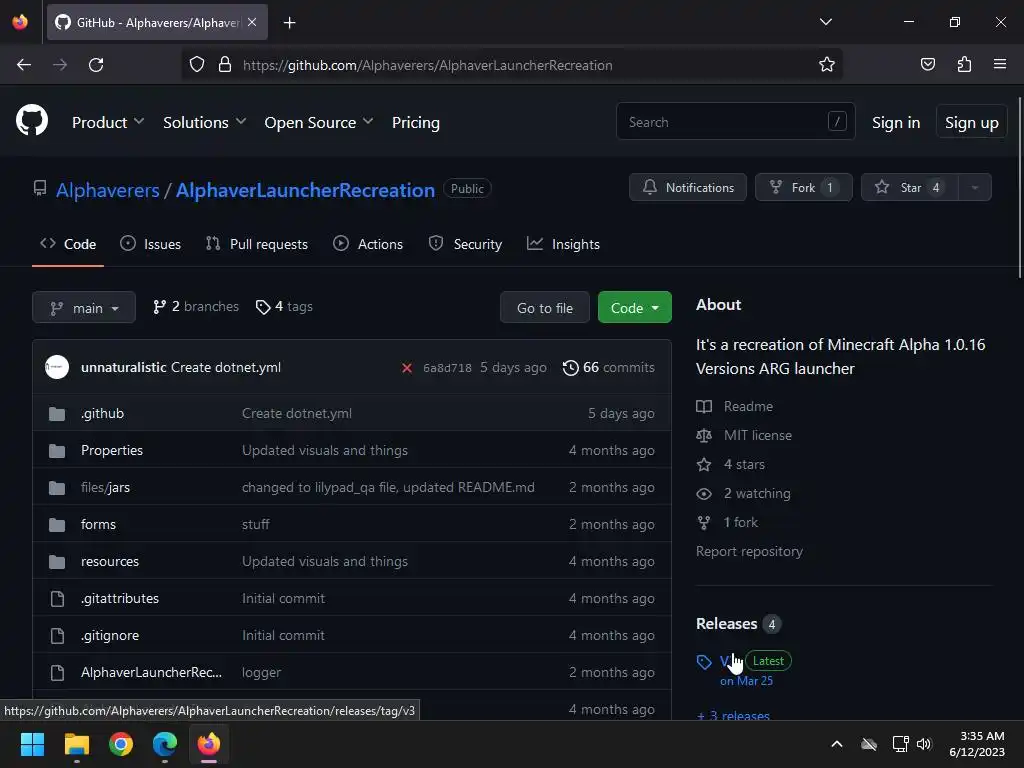The width and height of the screenshot is (1024, 768).
Task: Click the Go to file button
Action: (545, 308)
